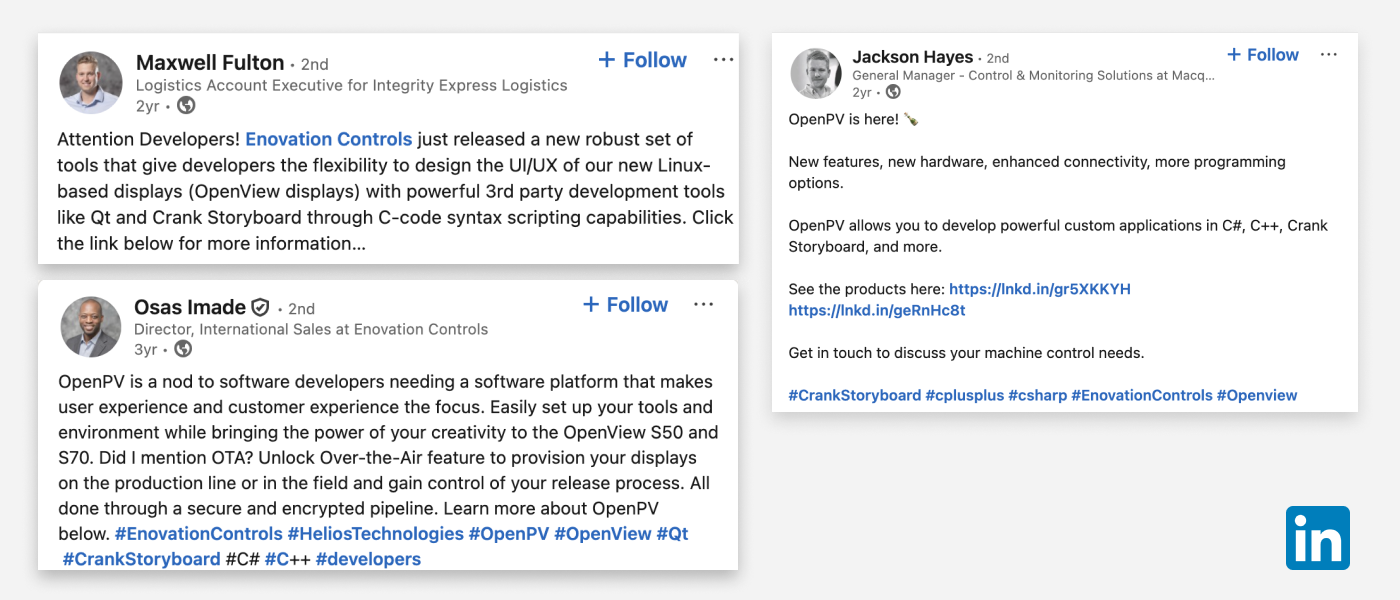Click 'General Manager - Control & Monitoring Solutions' headline
This screenshot has height=600, width=1400.
(x=1034, y=75)
